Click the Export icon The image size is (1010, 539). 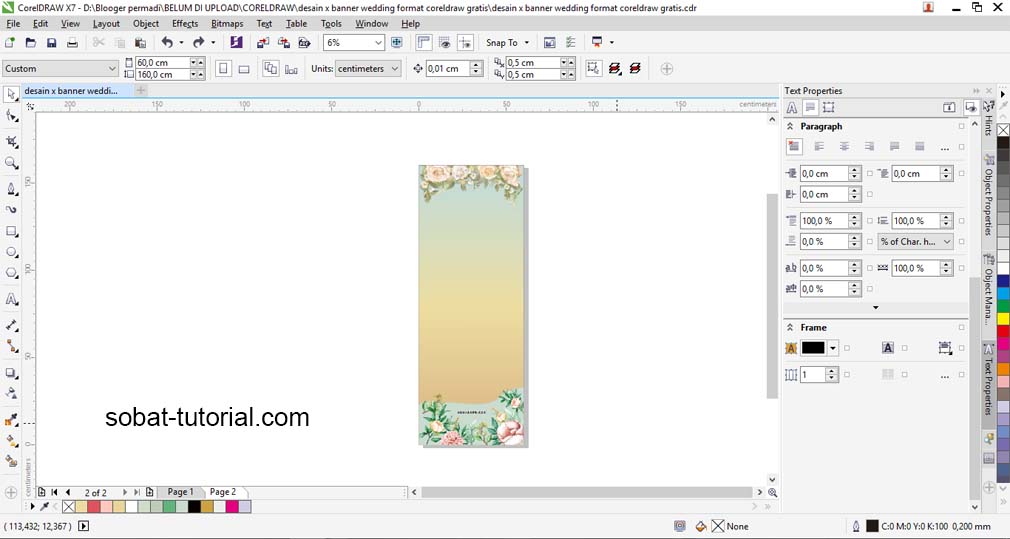pos(283,43)
